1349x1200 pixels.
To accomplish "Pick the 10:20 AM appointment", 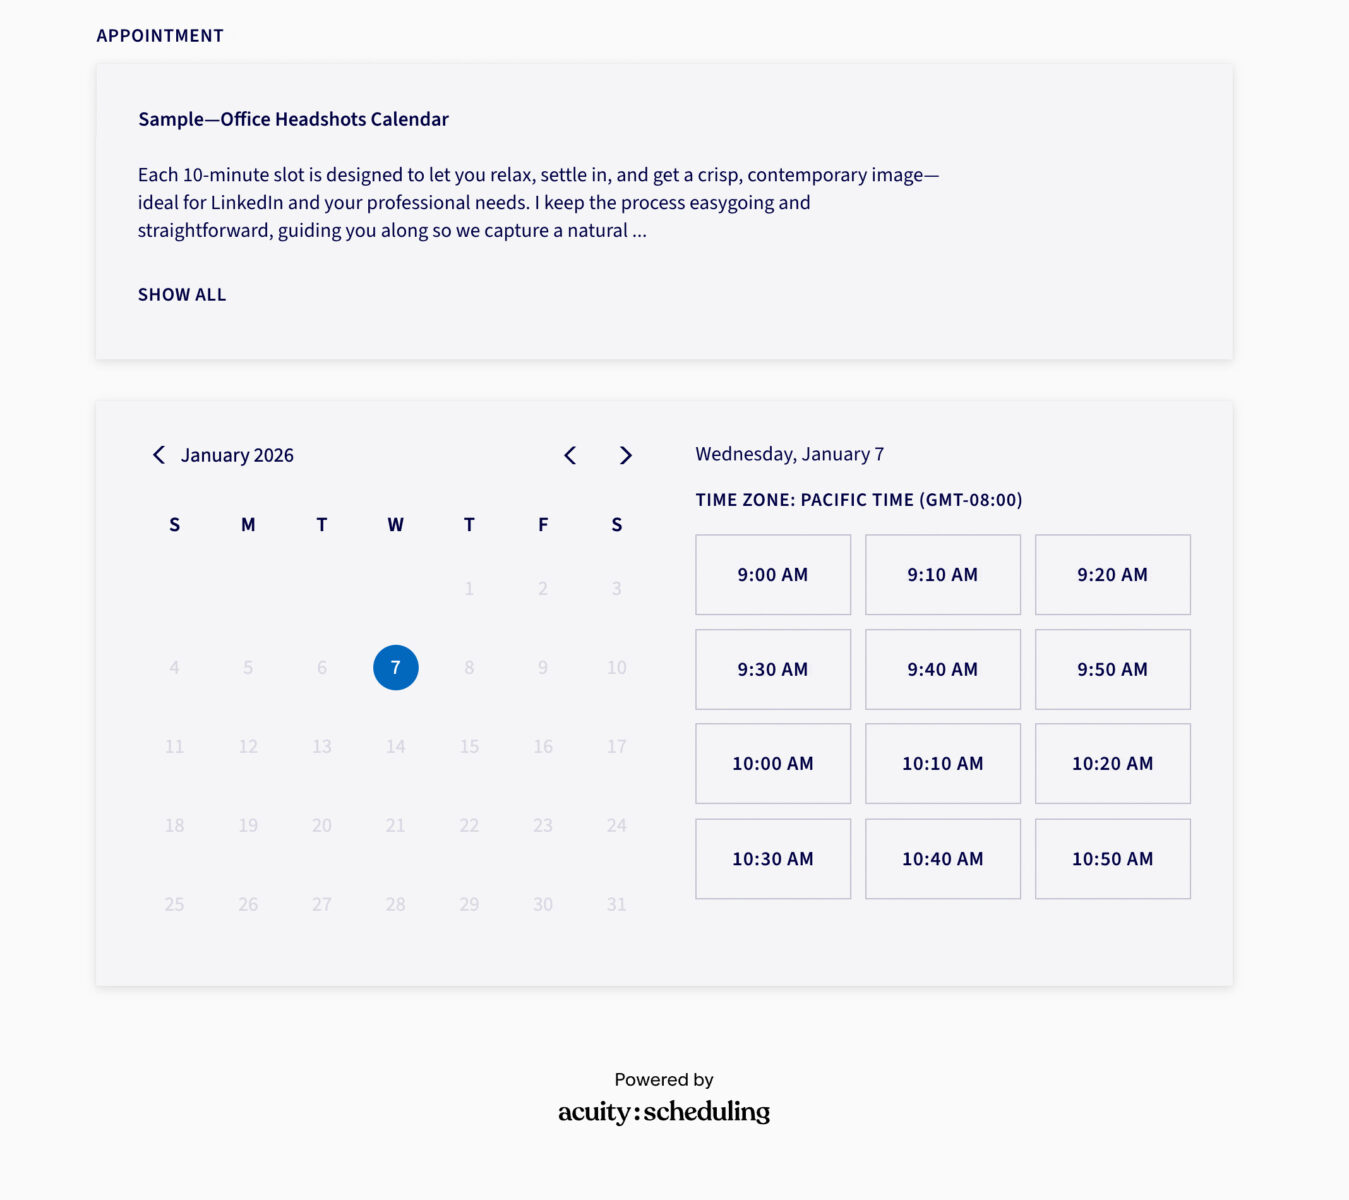I will pyautogui.click(x=1112, y=763).
